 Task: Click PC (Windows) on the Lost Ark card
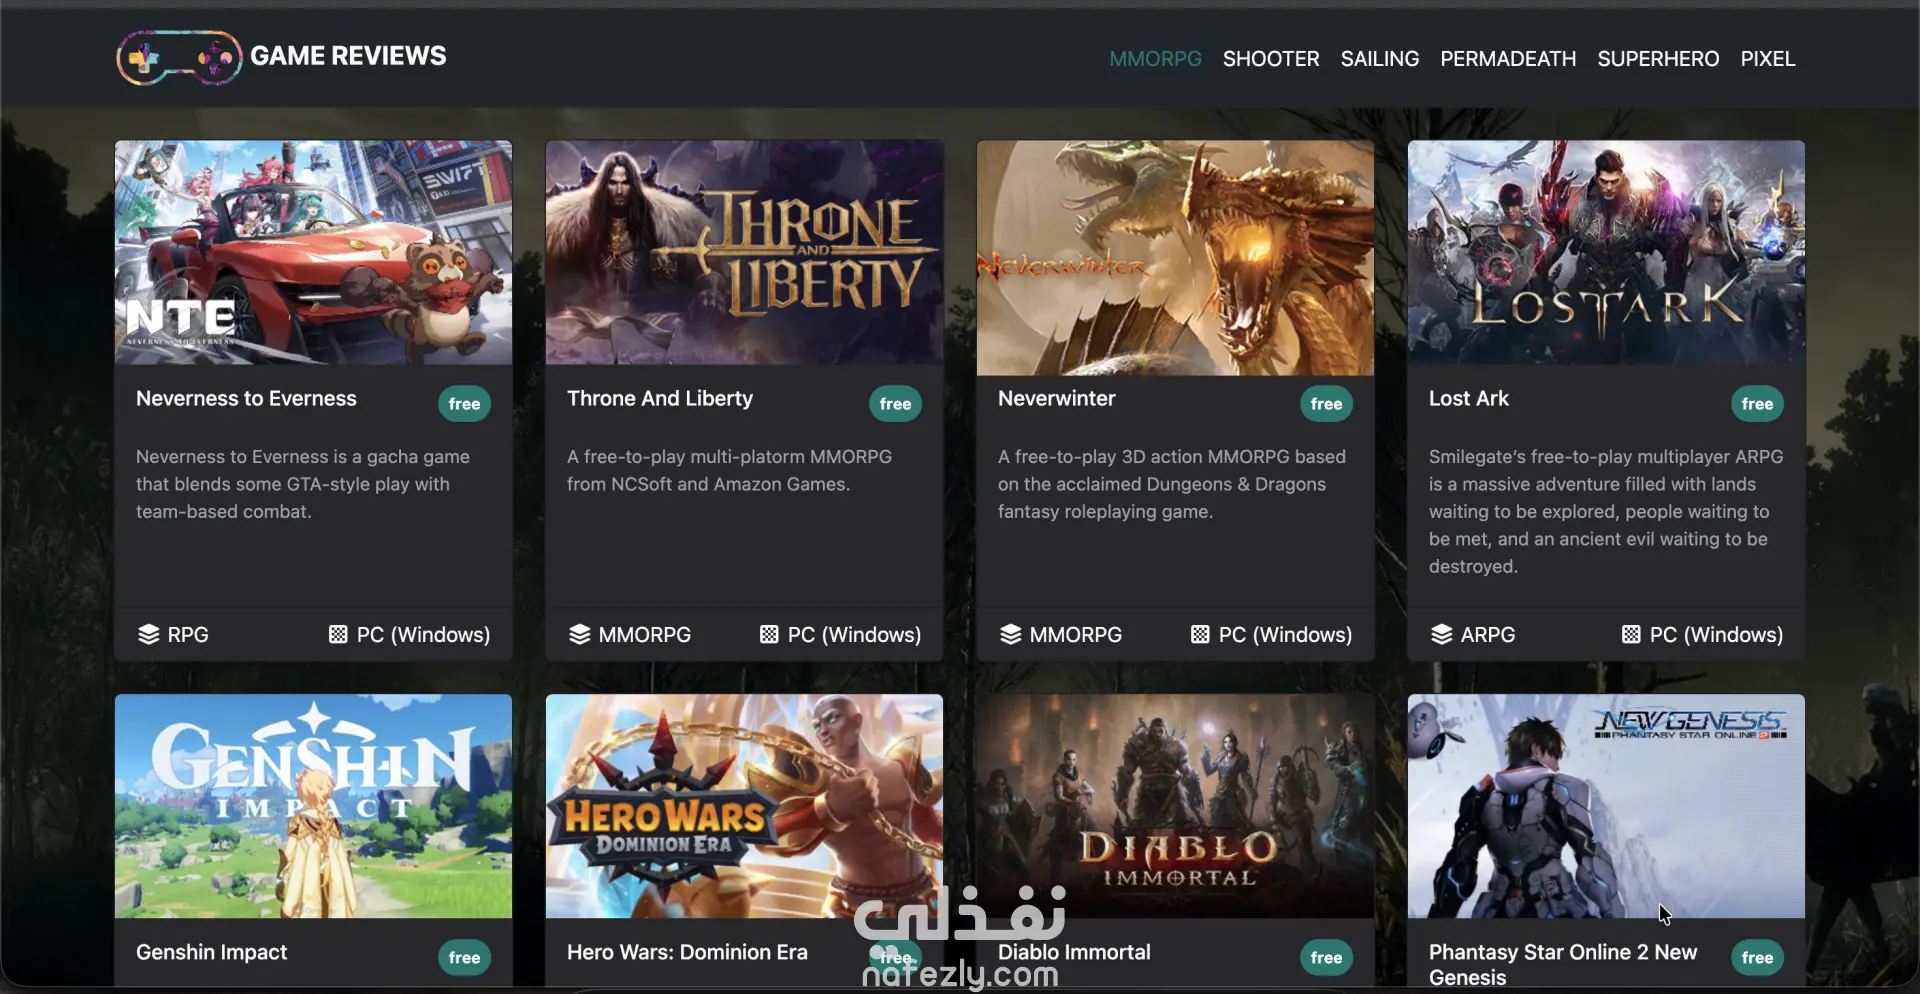(x=1716, y=634)
